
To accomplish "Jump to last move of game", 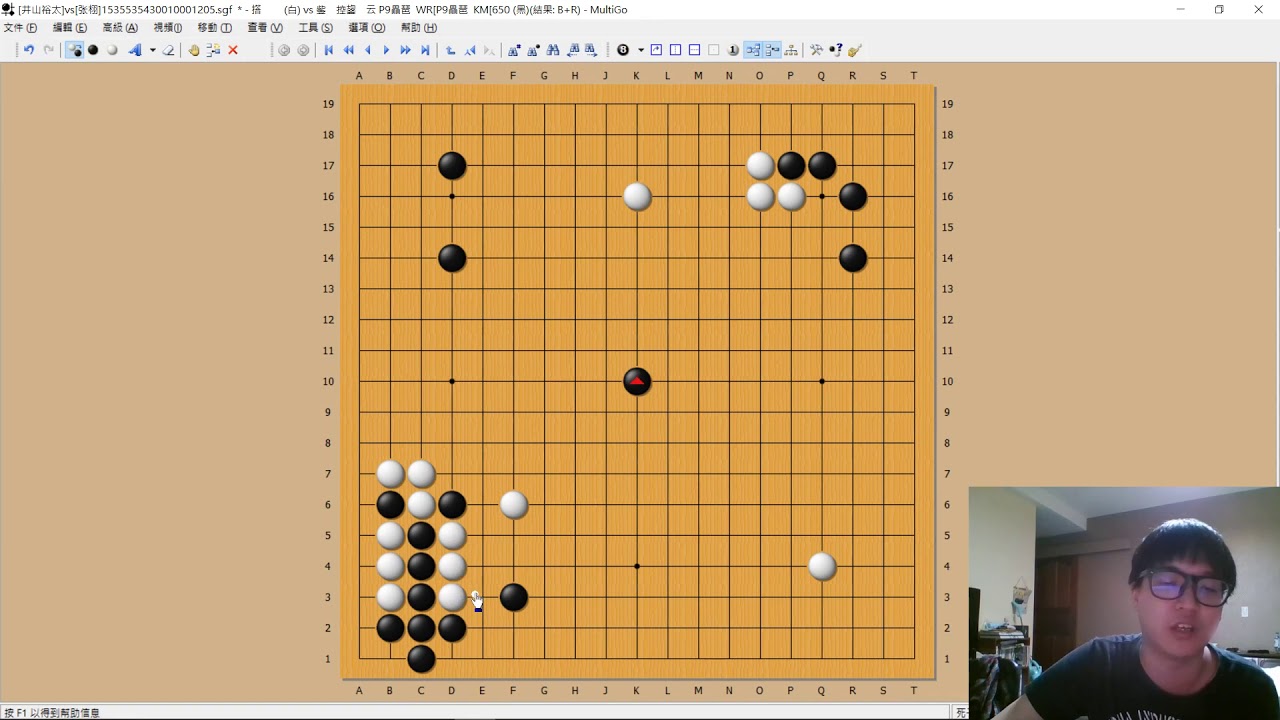I will (x=425, y=50).
